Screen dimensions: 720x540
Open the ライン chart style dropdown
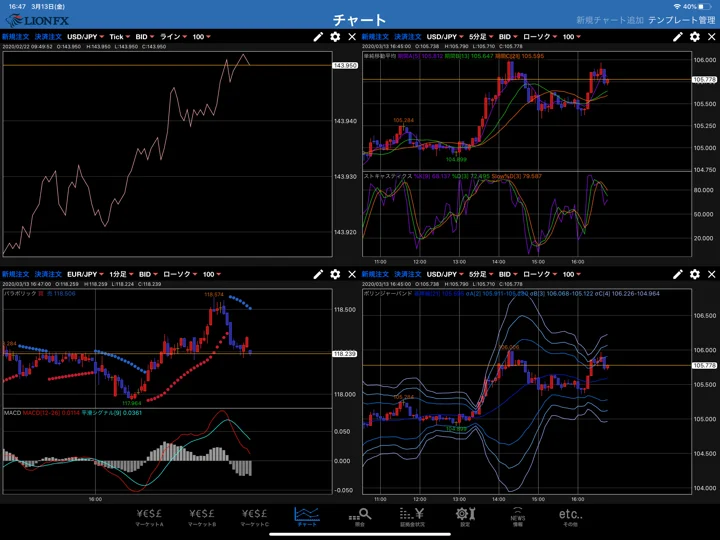tap(173, 37)
